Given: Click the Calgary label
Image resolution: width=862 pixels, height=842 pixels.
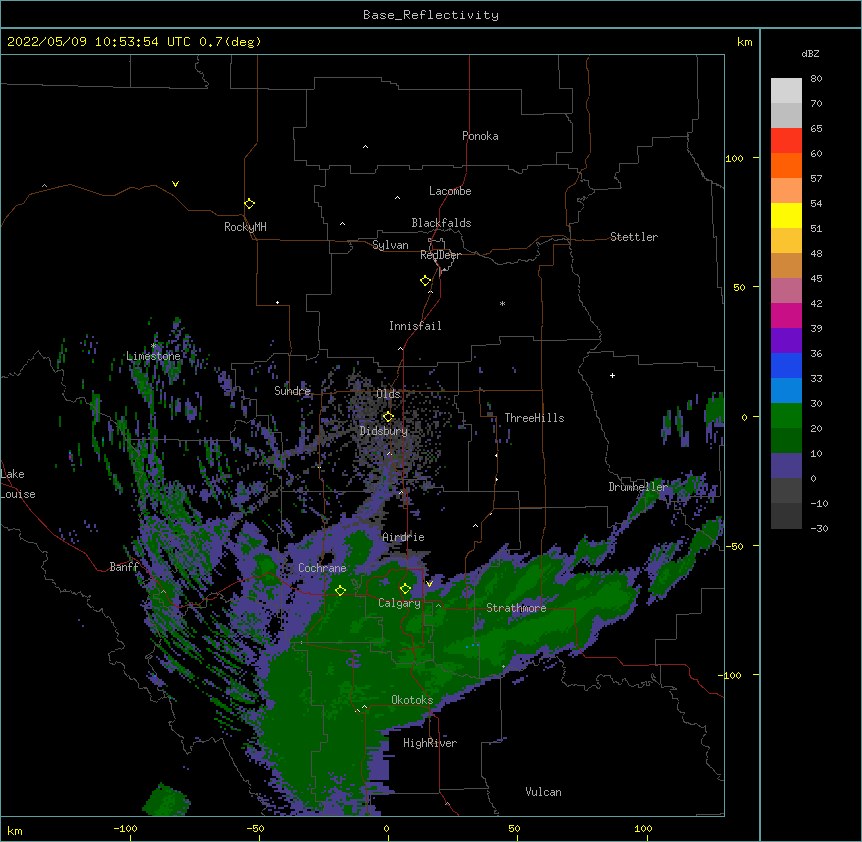Looking at the screenshot, I should click(x=399, y=603).
